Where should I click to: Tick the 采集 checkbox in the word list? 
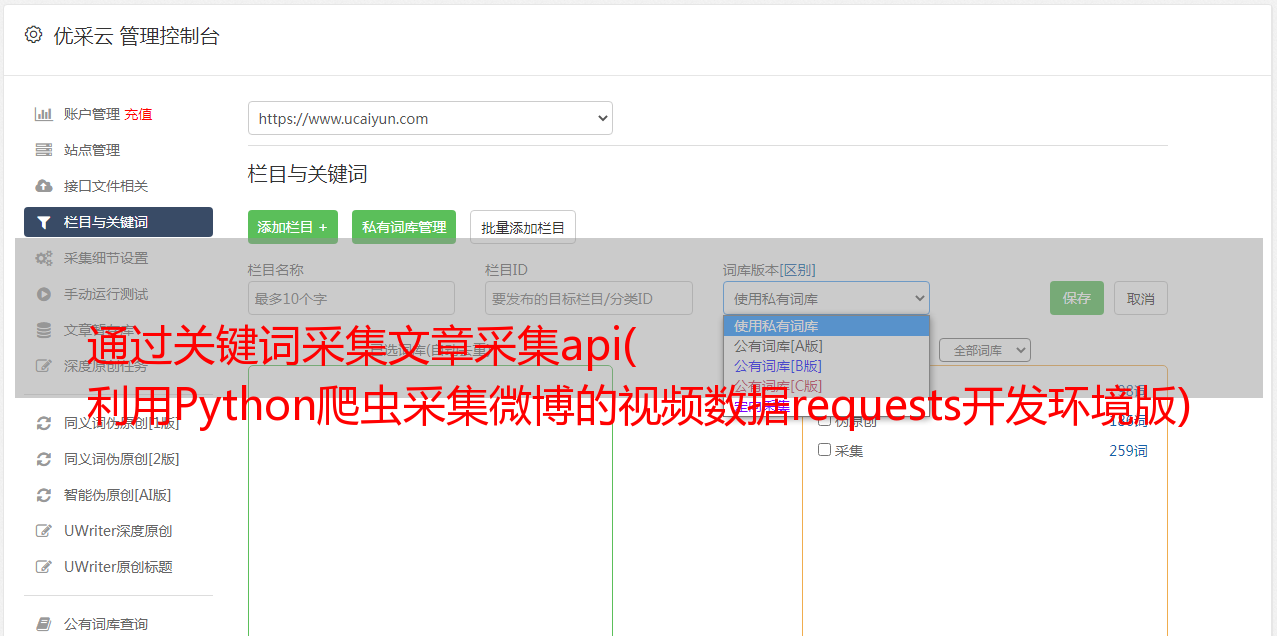click(x=824, y=450)
